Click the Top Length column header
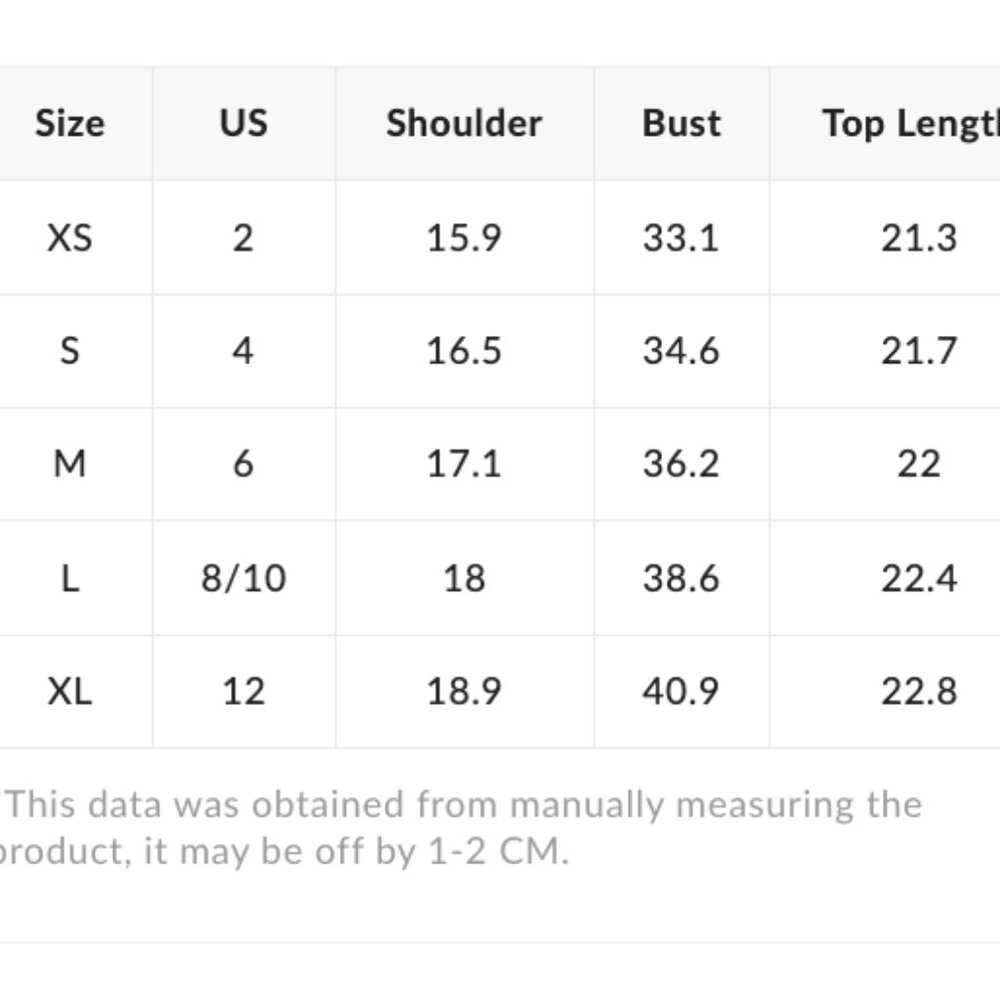The width and height of the screenshot is (1000, 1000). coord(910,123)
